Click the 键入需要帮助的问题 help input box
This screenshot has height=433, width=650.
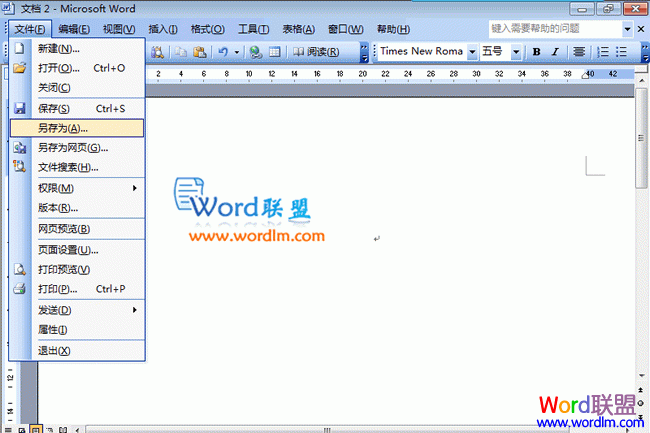click(555, 29)
